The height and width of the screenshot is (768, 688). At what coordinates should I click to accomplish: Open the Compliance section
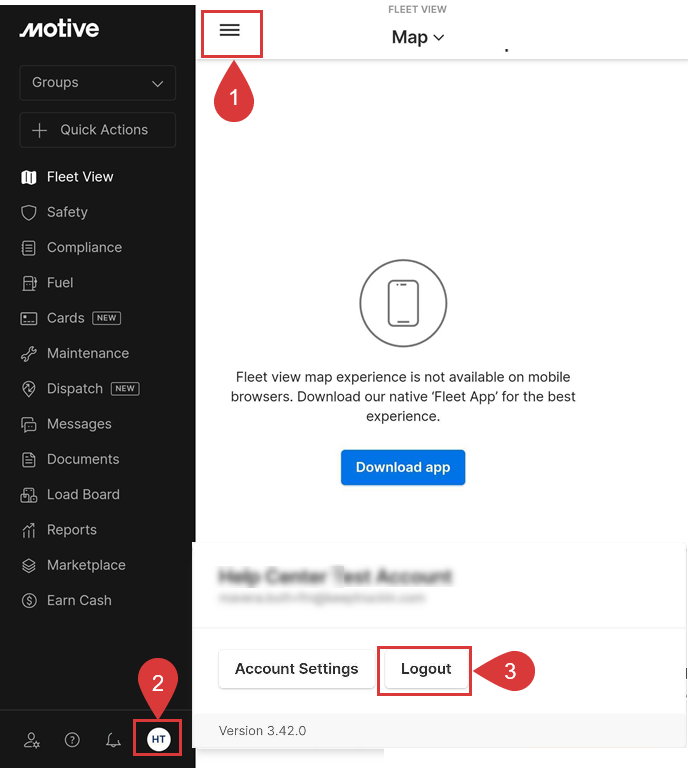click(x=84, y=247)
